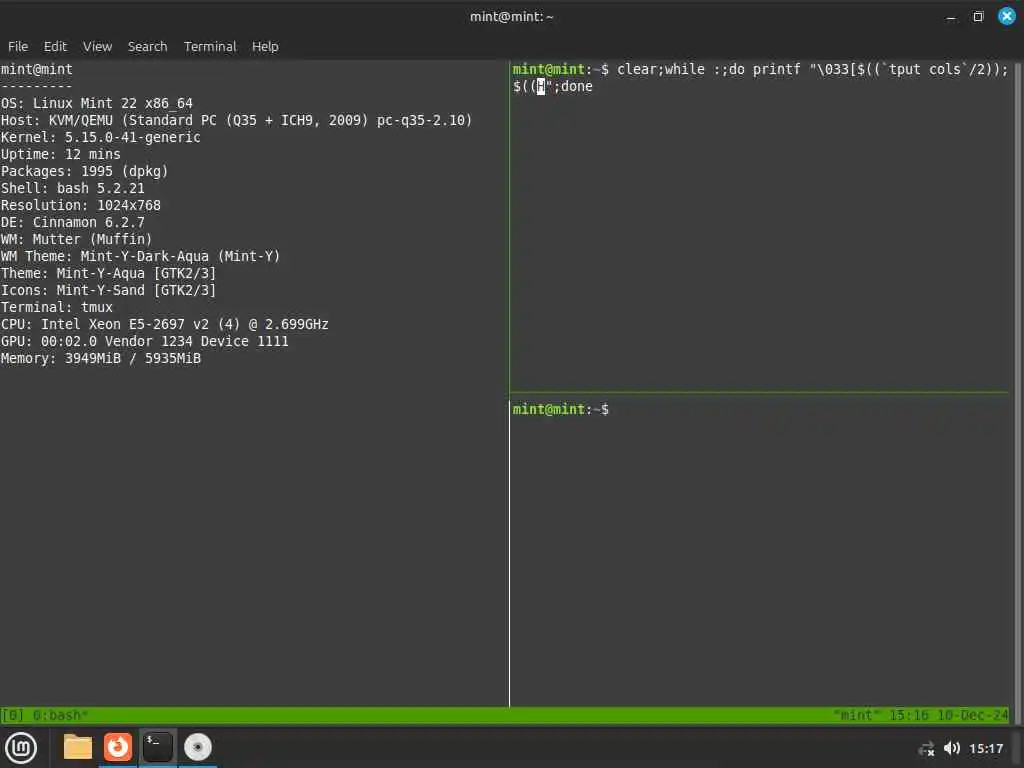Click the 'GPU: 00:02.0 Vendor 1234' line
The height and width of the screenshot is (768, 1024).
[x=144, y=341]
